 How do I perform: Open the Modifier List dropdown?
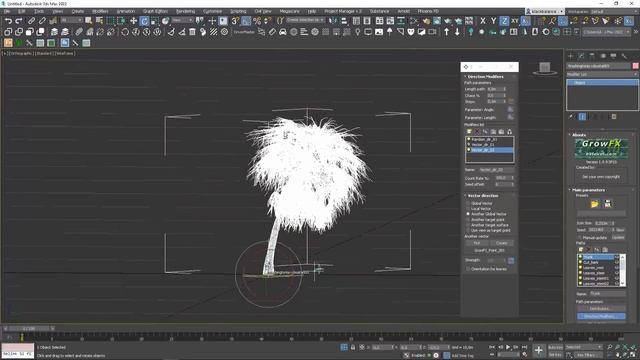[602, 74]
